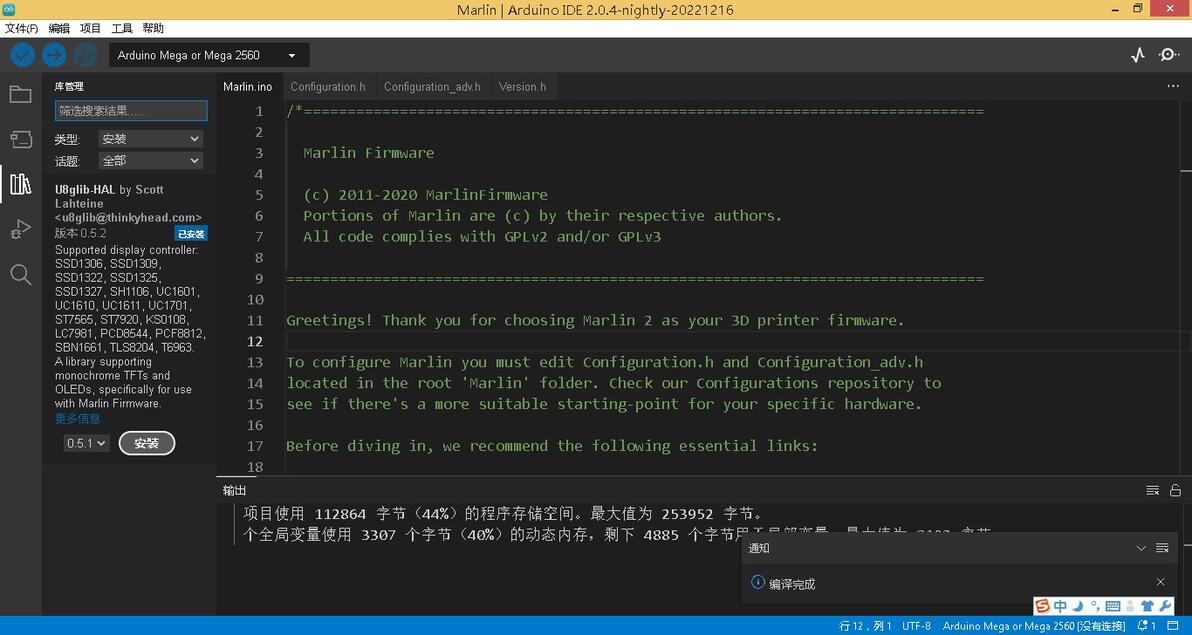This screenshot has width=1192, height=635.
Task: Toggle output scroll lock
Action: [x=1175, y=491]
